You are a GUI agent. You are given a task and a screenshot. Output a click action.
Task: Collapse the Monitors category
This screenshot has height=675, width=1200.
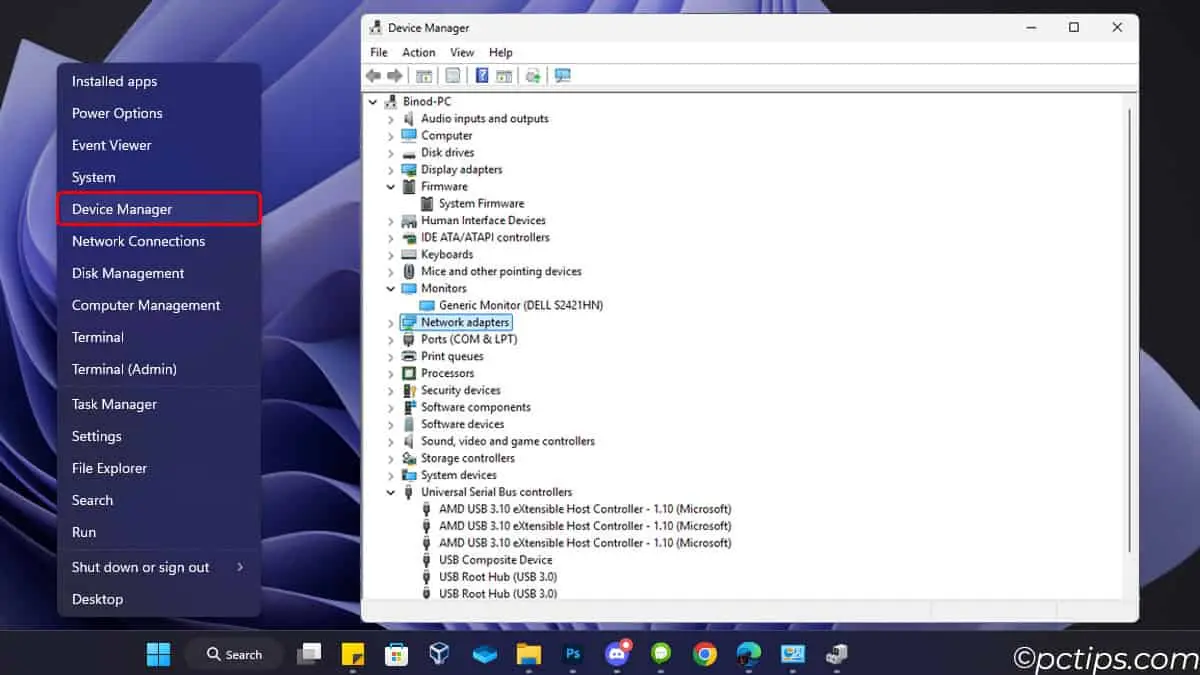pos(391,289)
